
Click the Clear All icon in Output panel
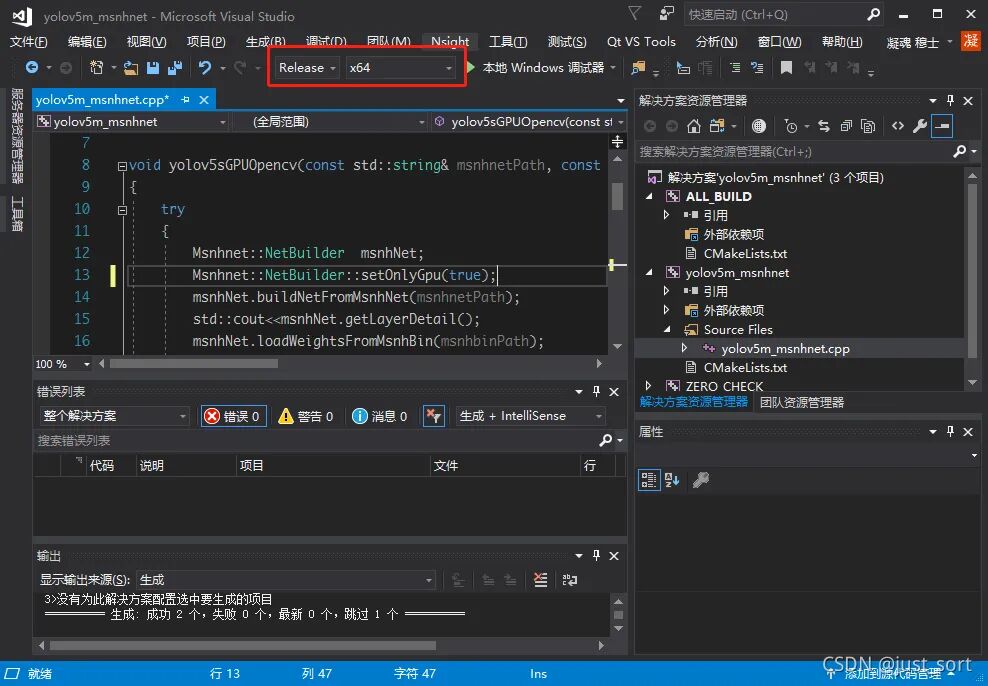point(540,580)
